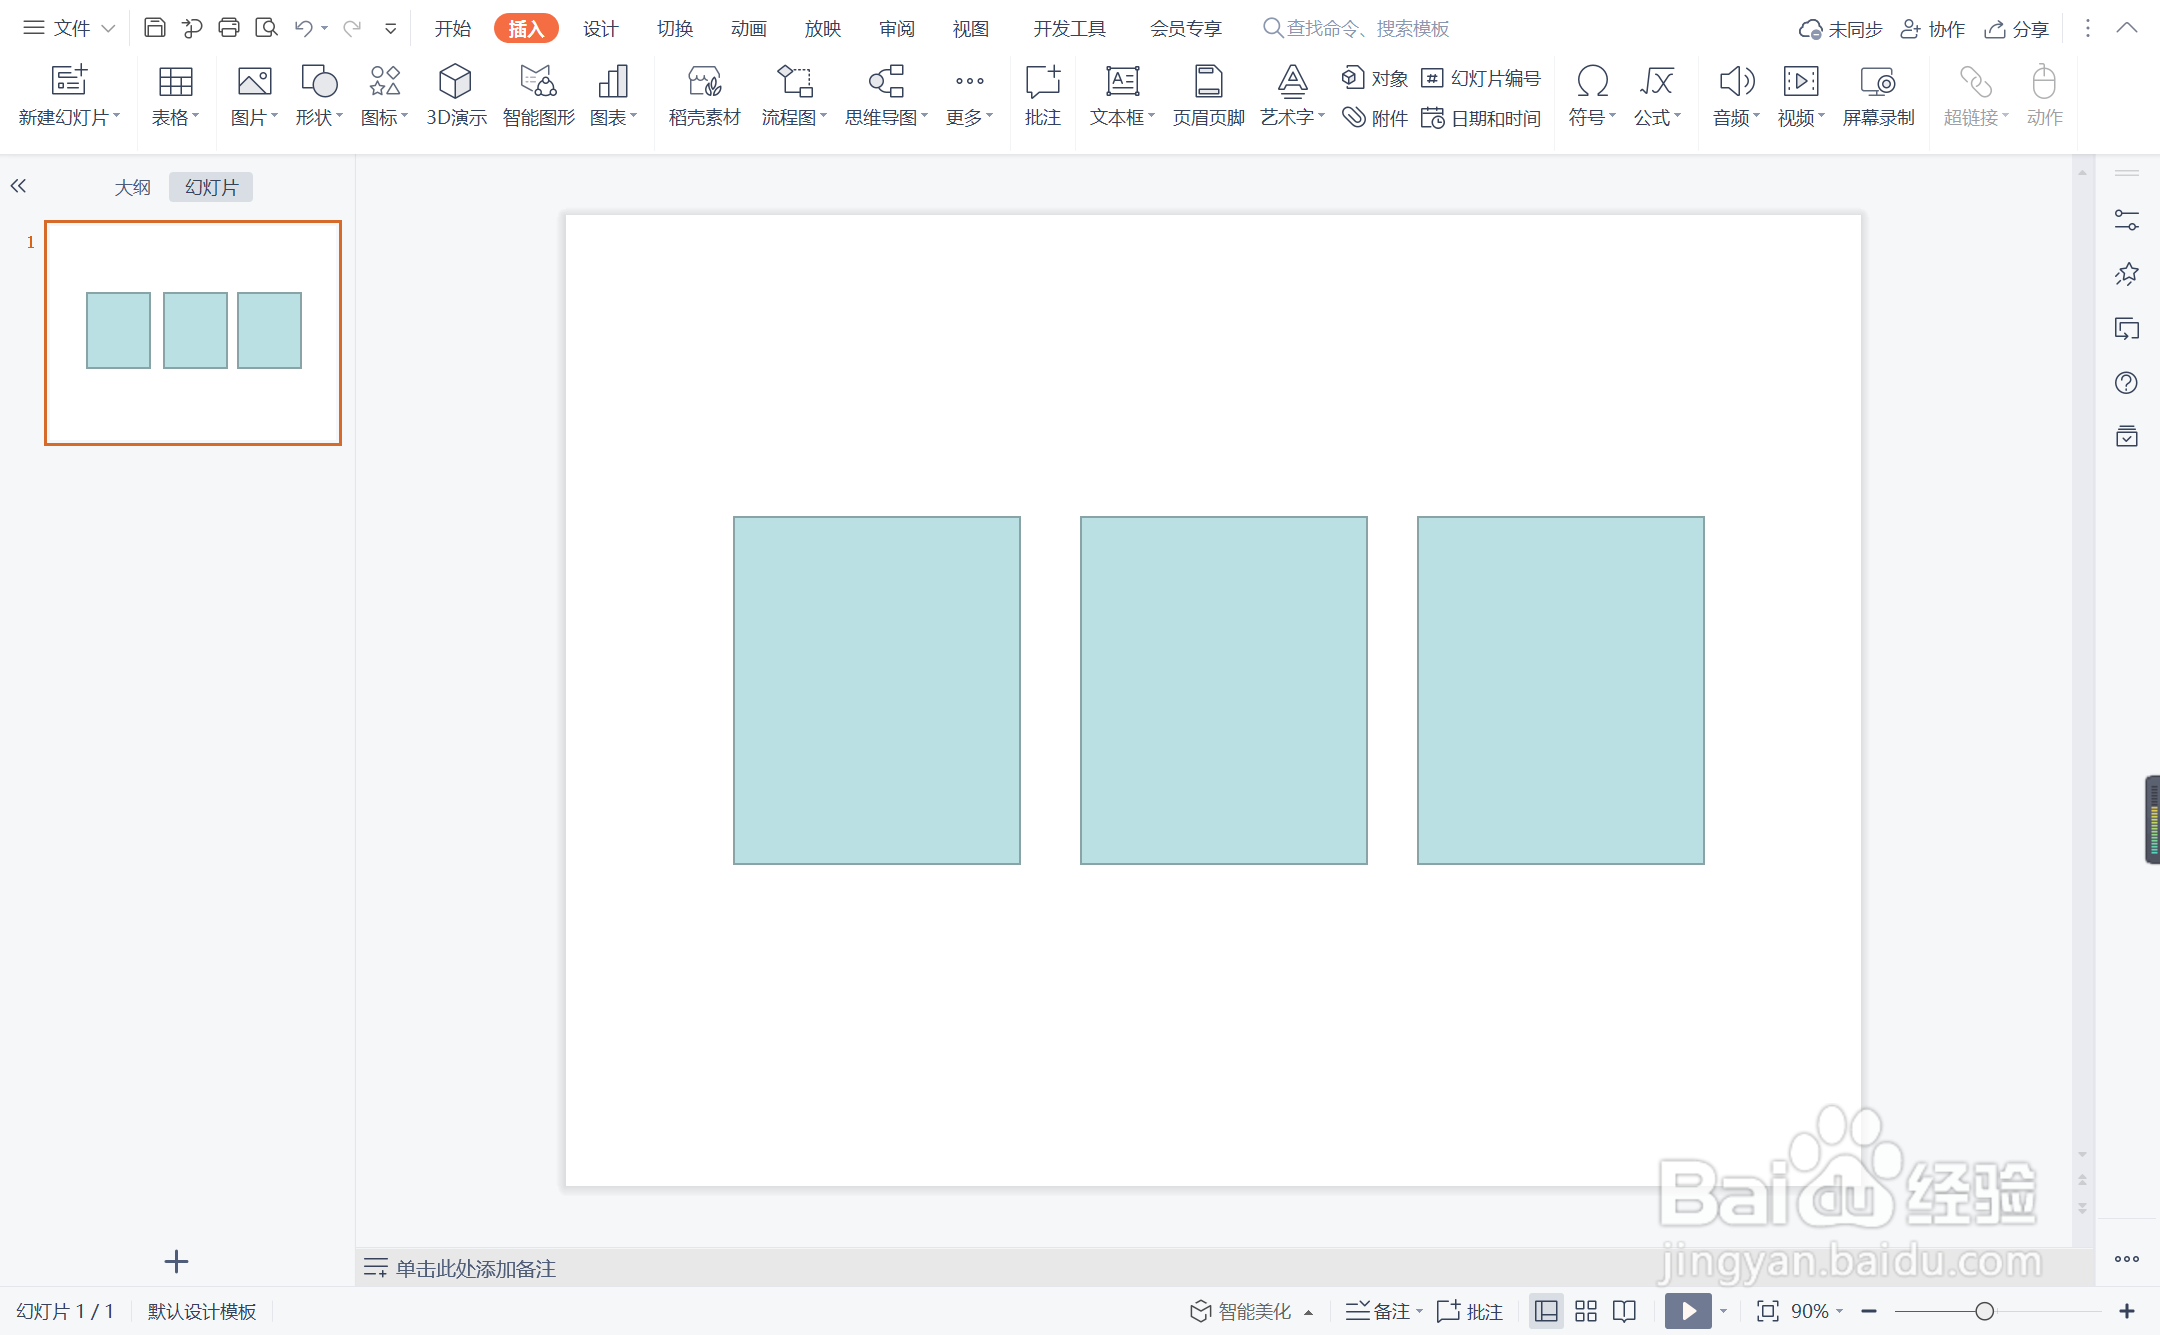
Task: Click the 屏幕录制 screen recording icon
Action: (x=1877, y=82)
